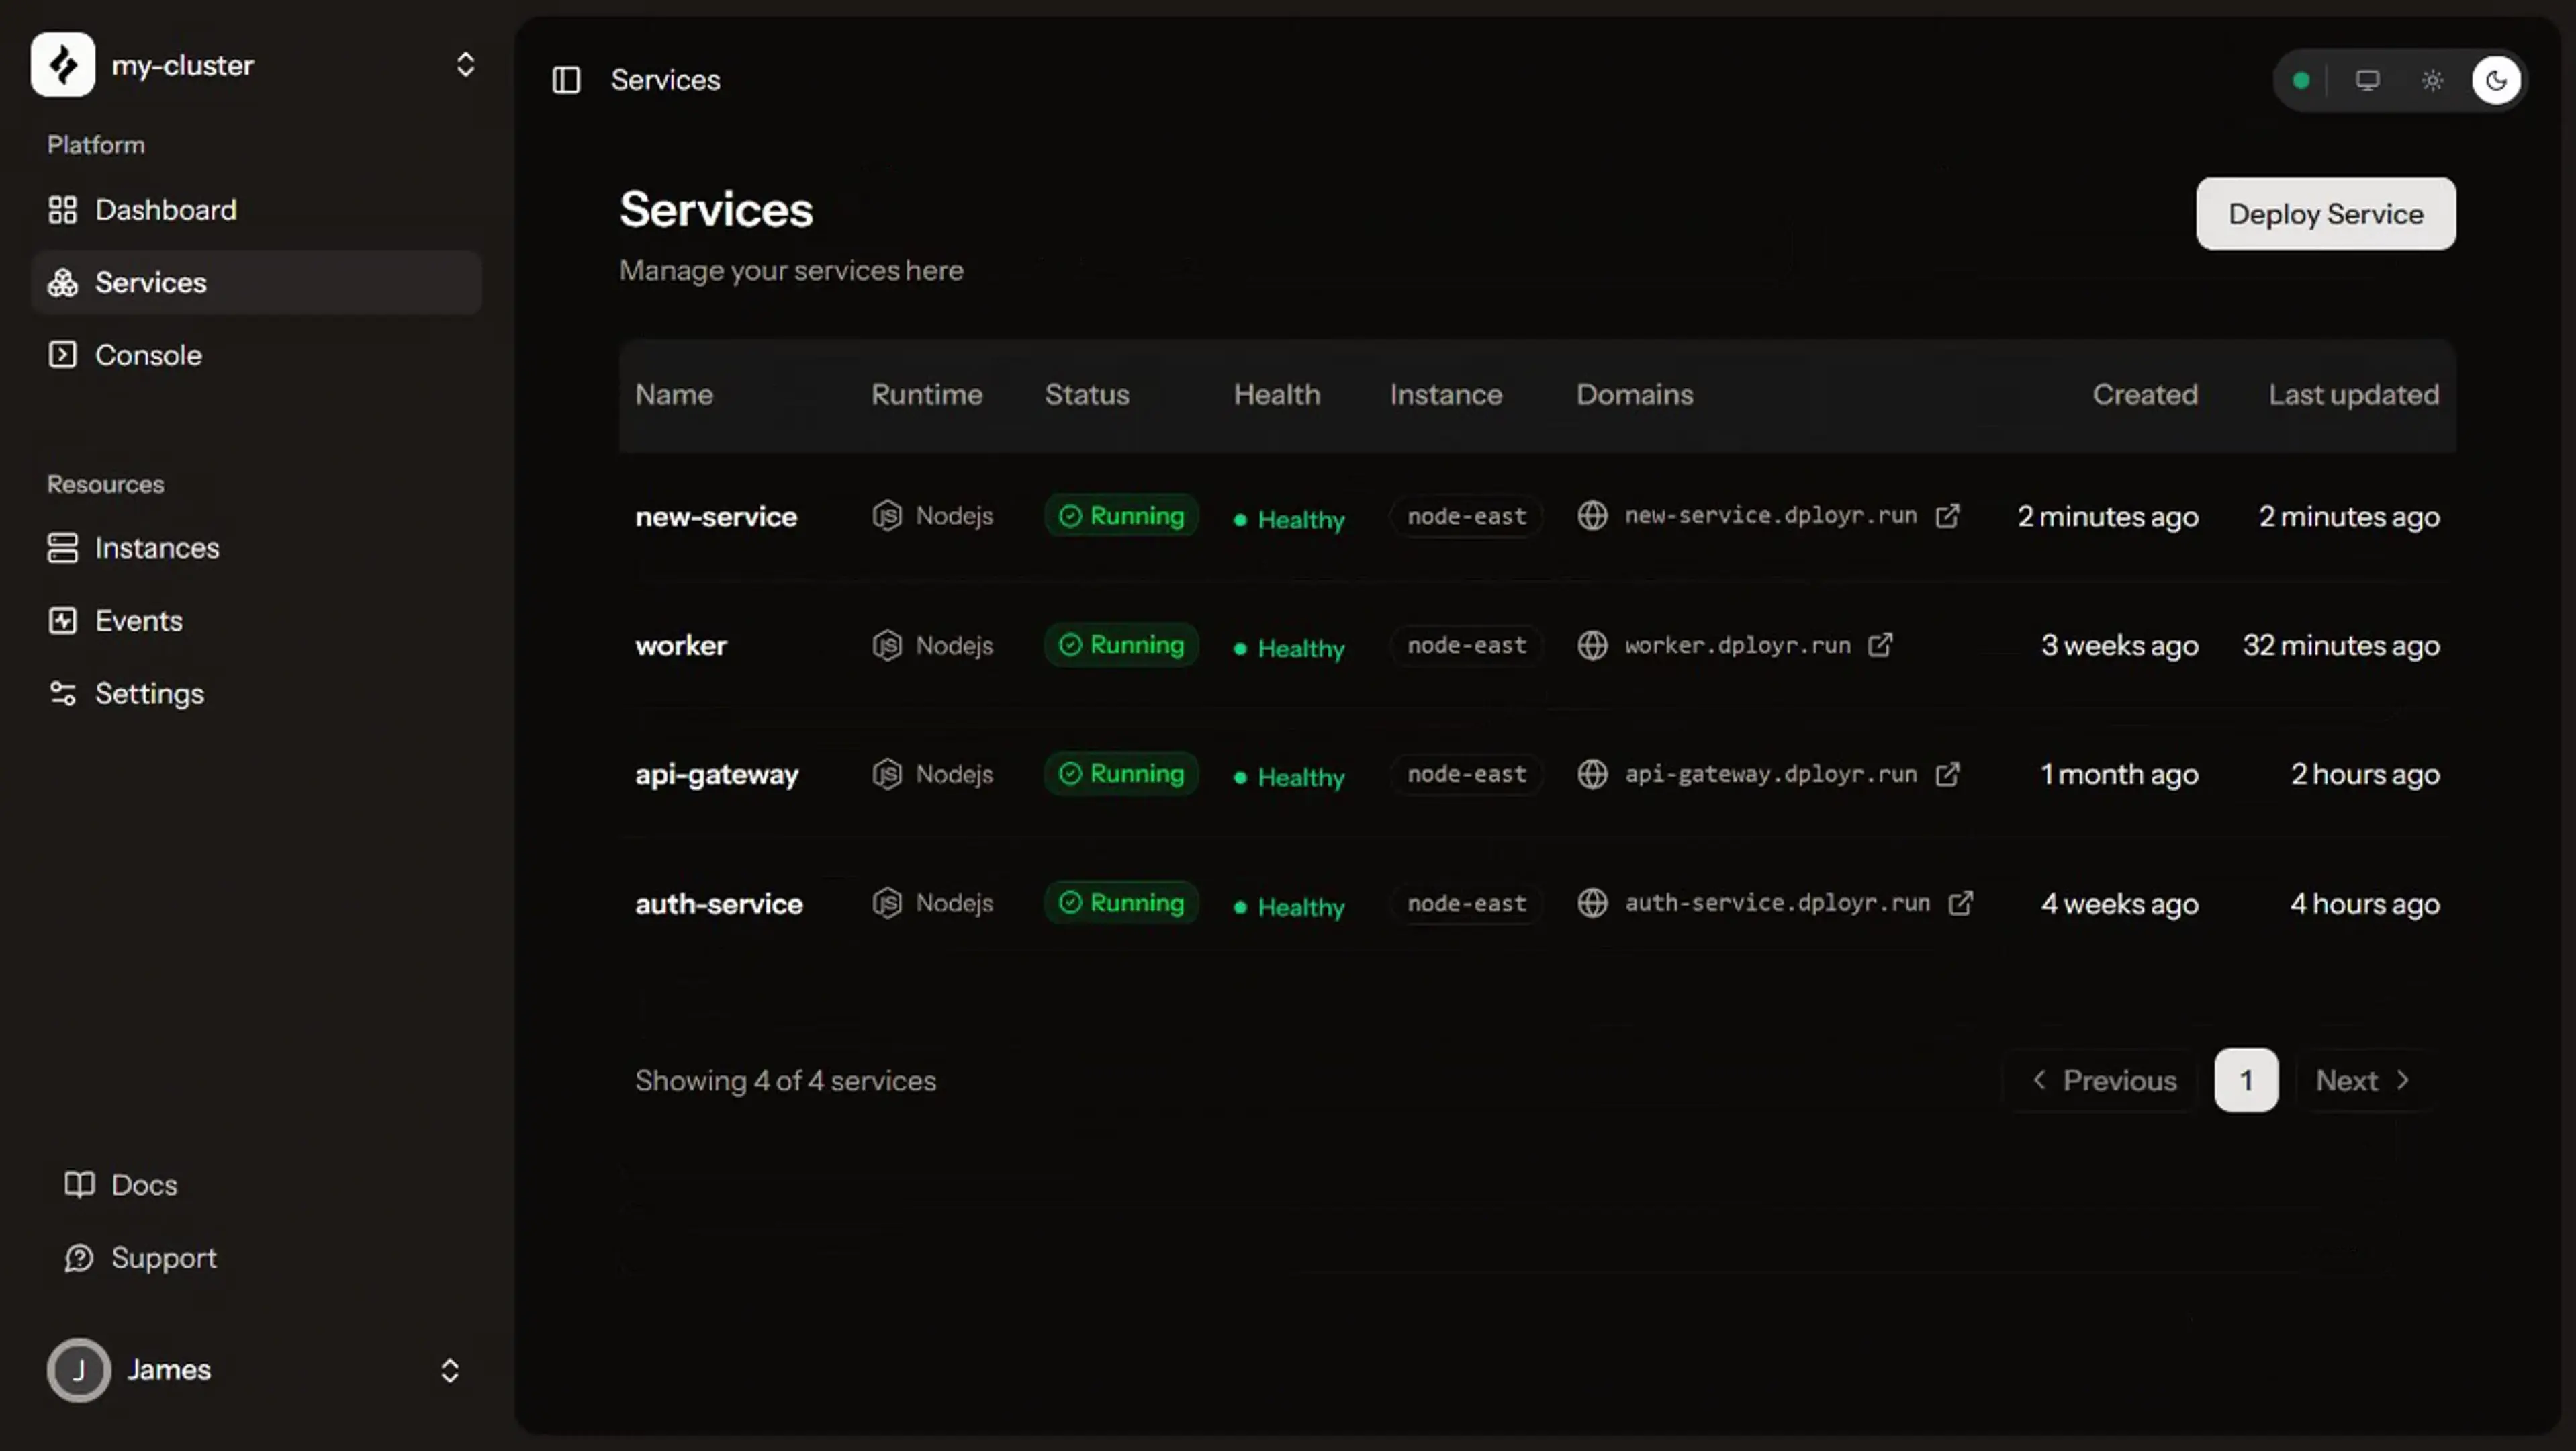Open new-service.dployr.run external link icon
Image resolution: width=2576 pixels, height=1451 pixels.
click(1947, 516)
